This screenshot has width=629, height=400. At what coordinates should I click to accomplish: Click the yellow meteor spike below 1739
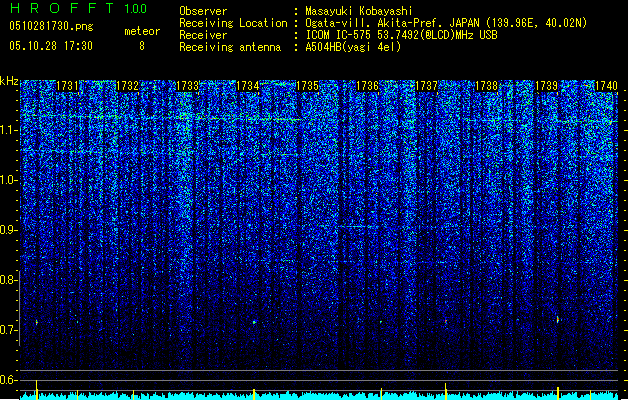point(558,393)
